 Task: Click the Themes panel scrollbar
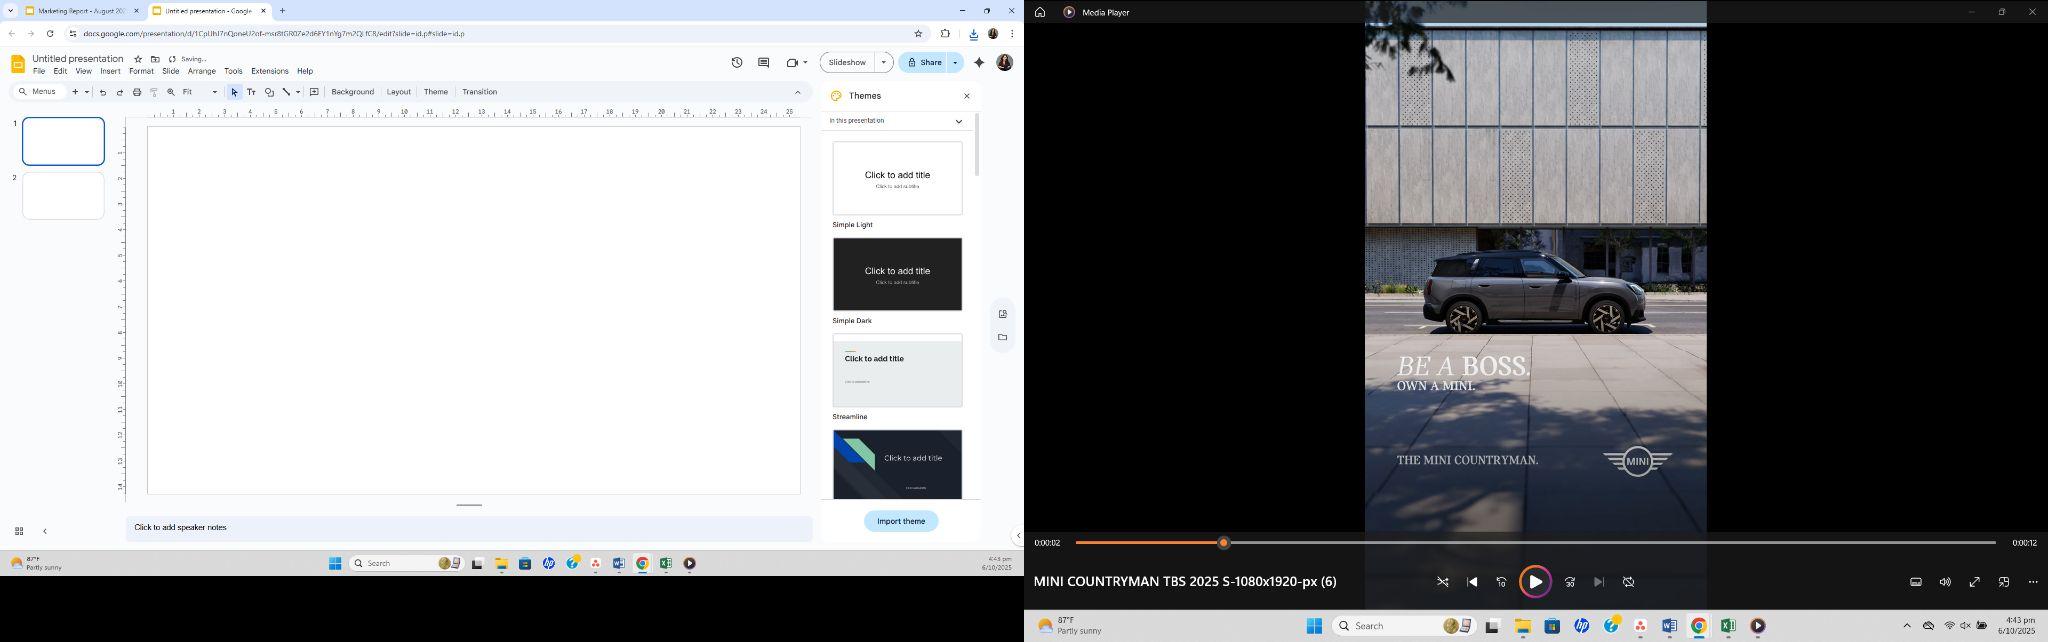point(977,146)
